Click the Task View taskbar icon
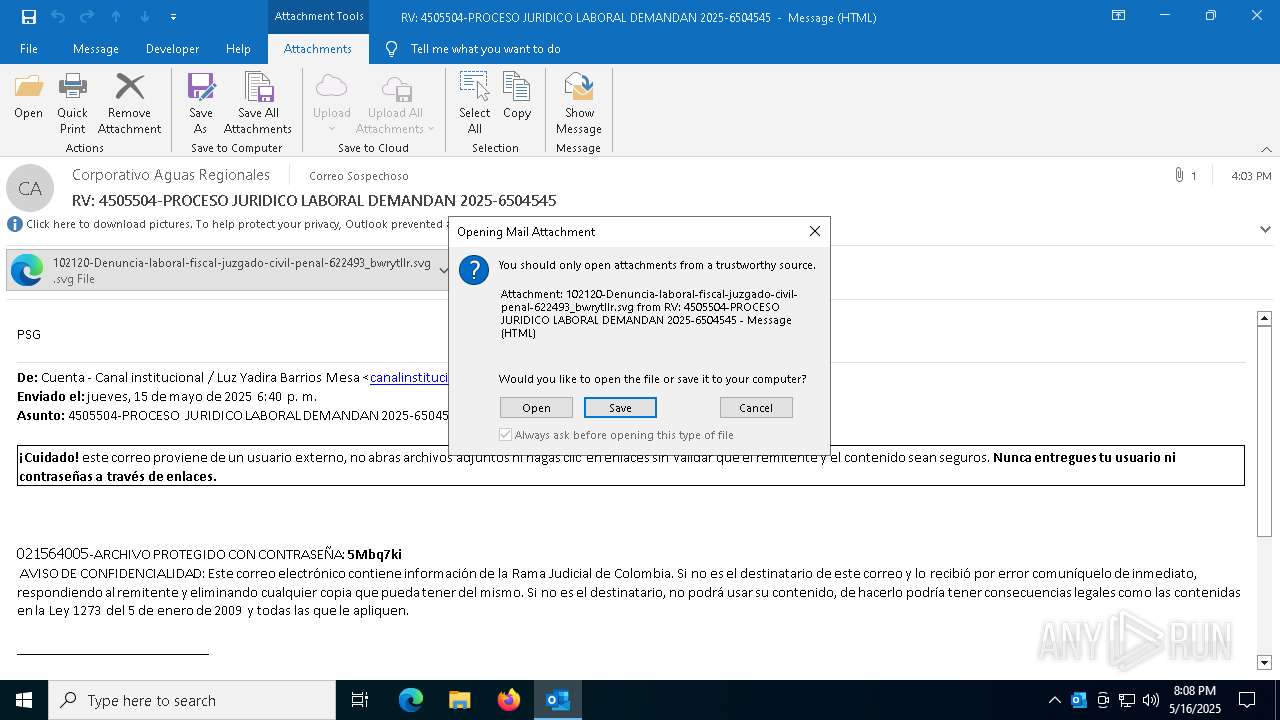Screen dimensions: 1280x720 tap(360, 700)
